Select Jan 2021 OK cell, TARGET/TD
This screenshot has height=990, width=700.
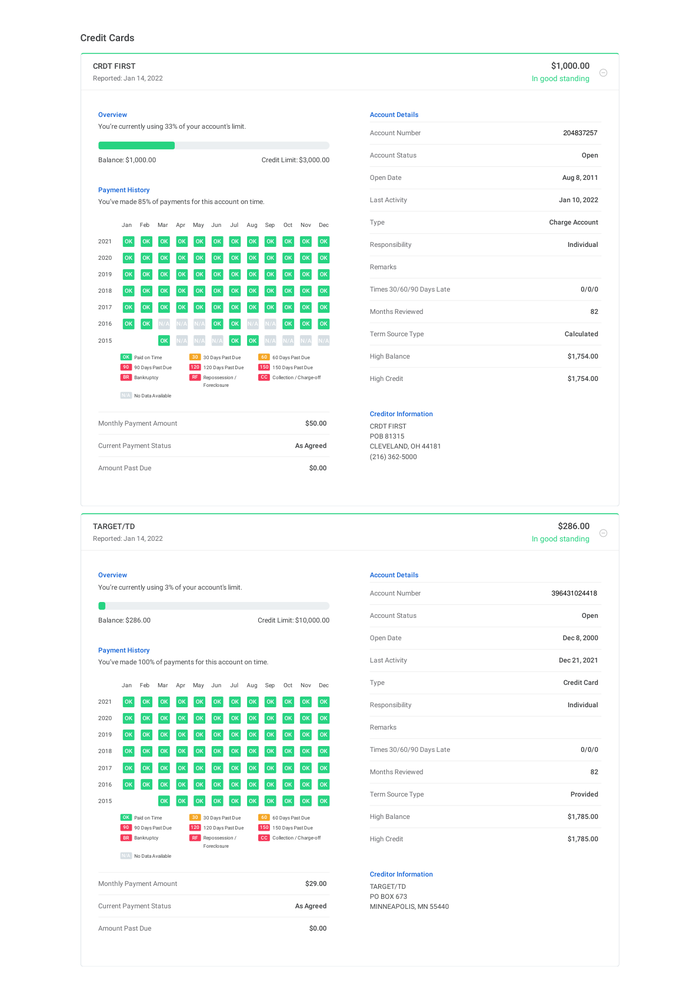point(128,702)
